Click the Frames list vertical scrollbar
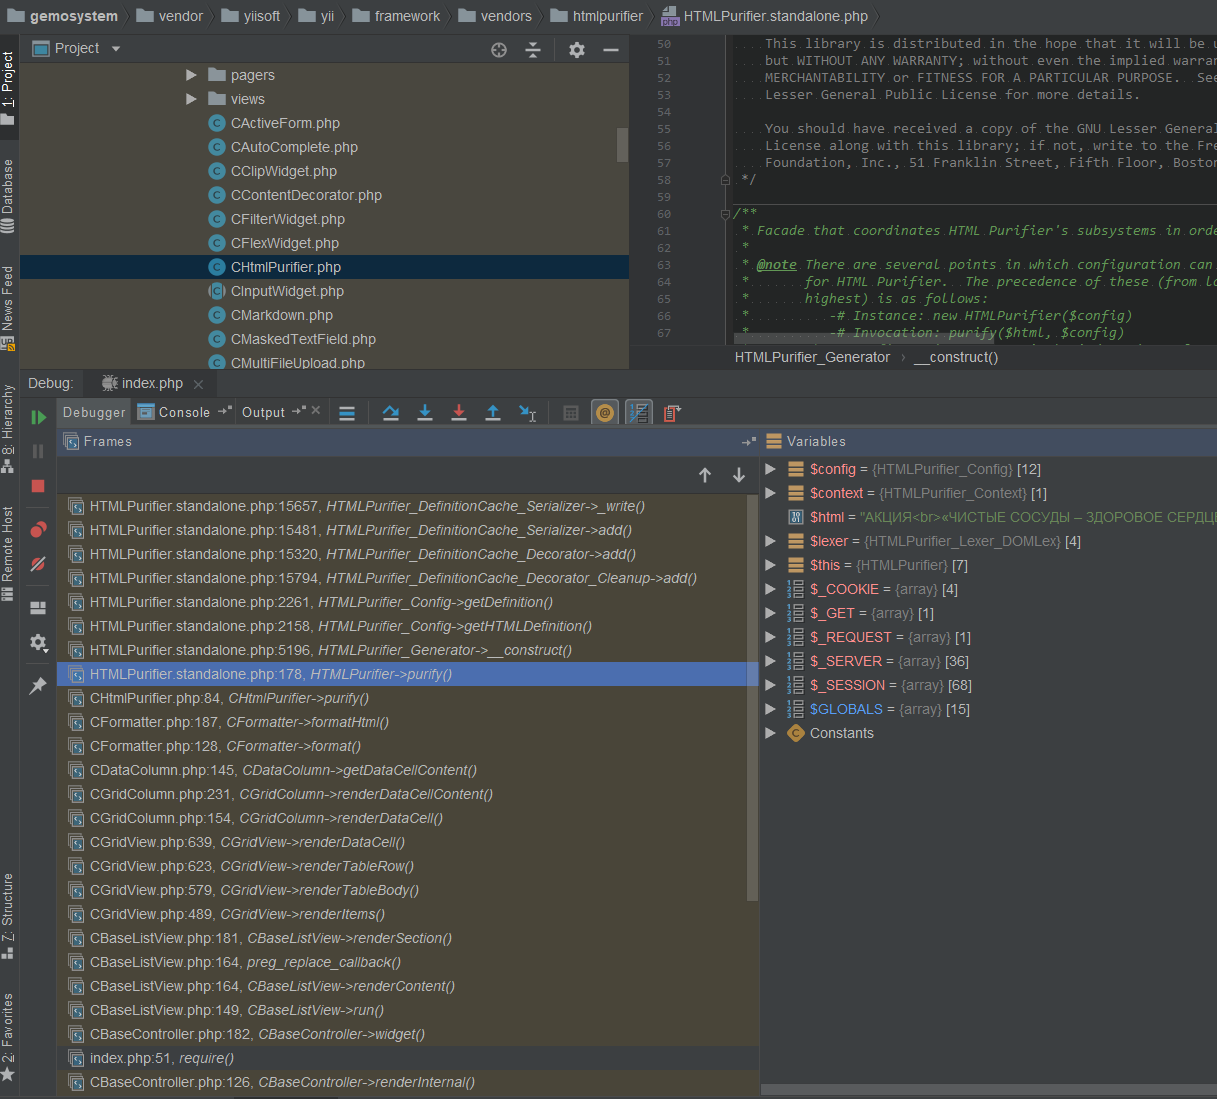1217x1099 pixels. [x=753, y=700]
